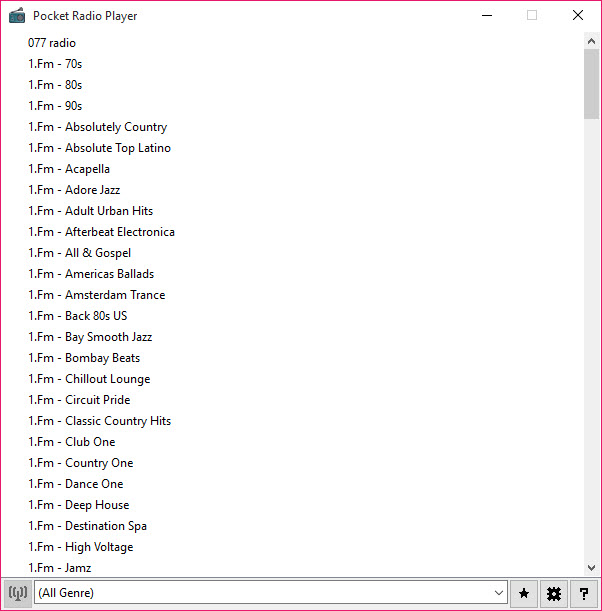The height and width of the screenshot is (611, 602).
Task: Select 1.Fm - Afterbeat Electronica
Action: pyautogui.click(x=101, y=232)
